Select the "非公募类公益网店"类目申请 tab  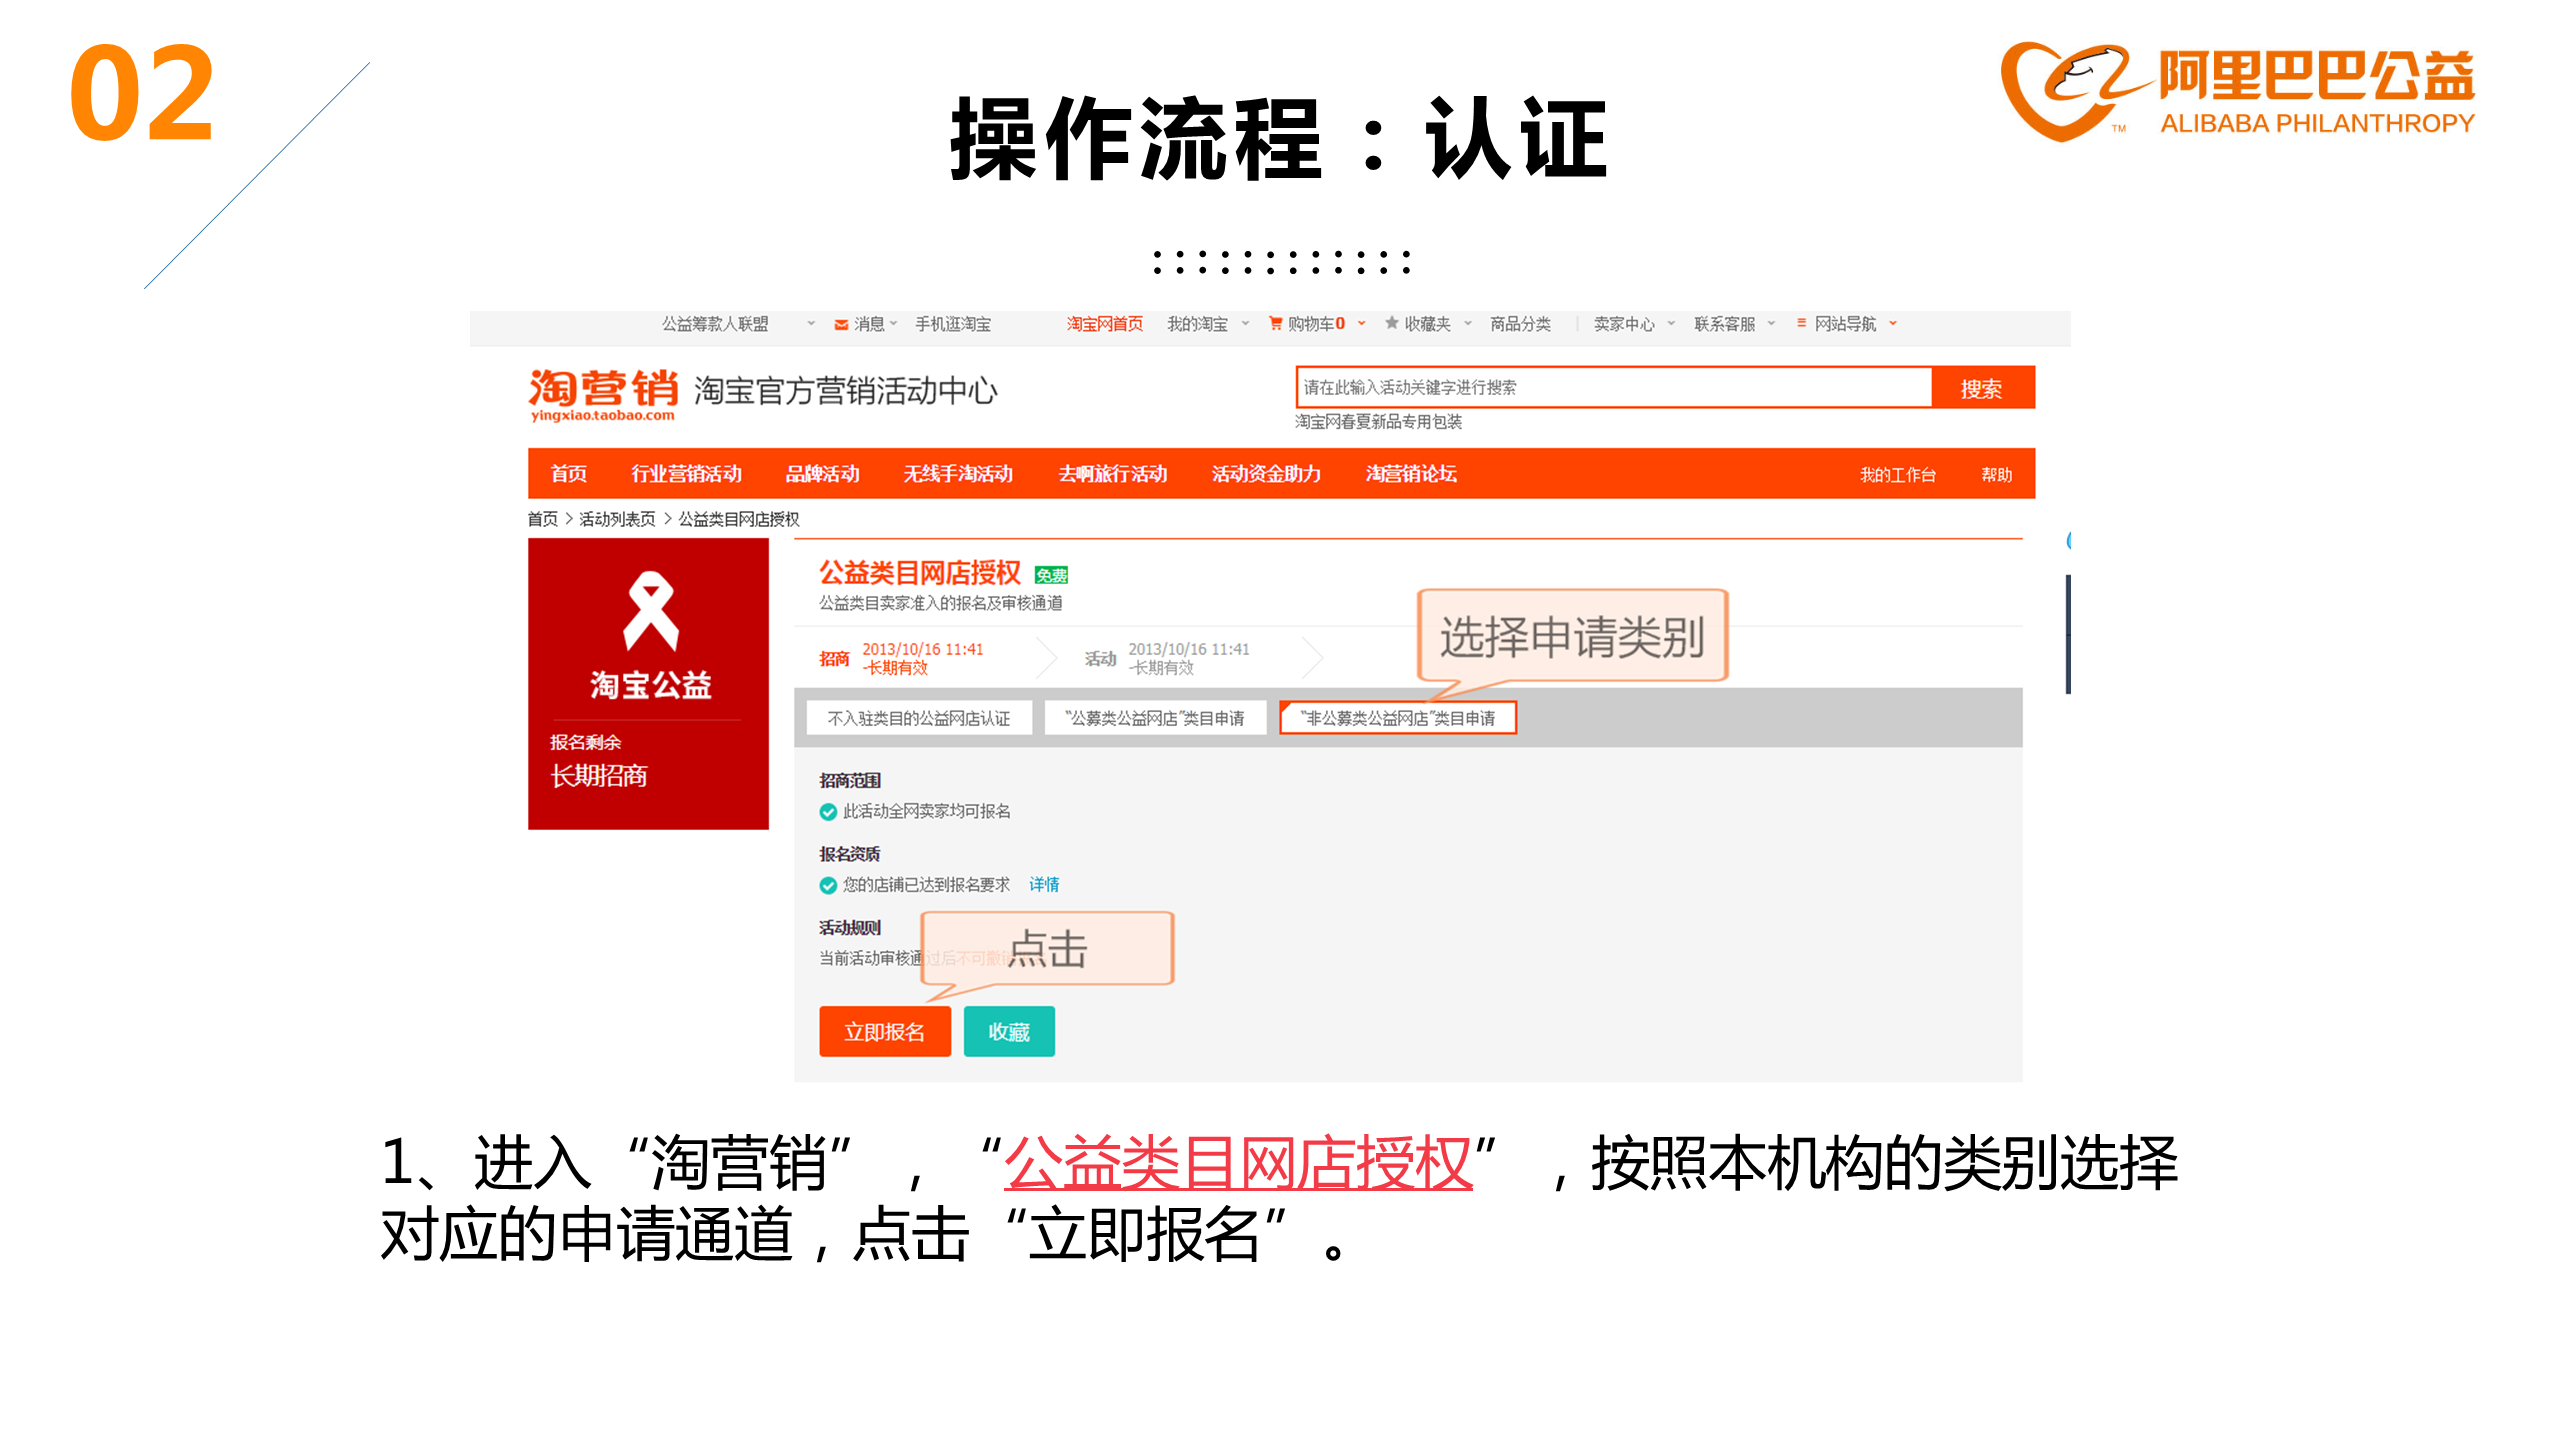pyautogui.click(x=1398, y=718)
